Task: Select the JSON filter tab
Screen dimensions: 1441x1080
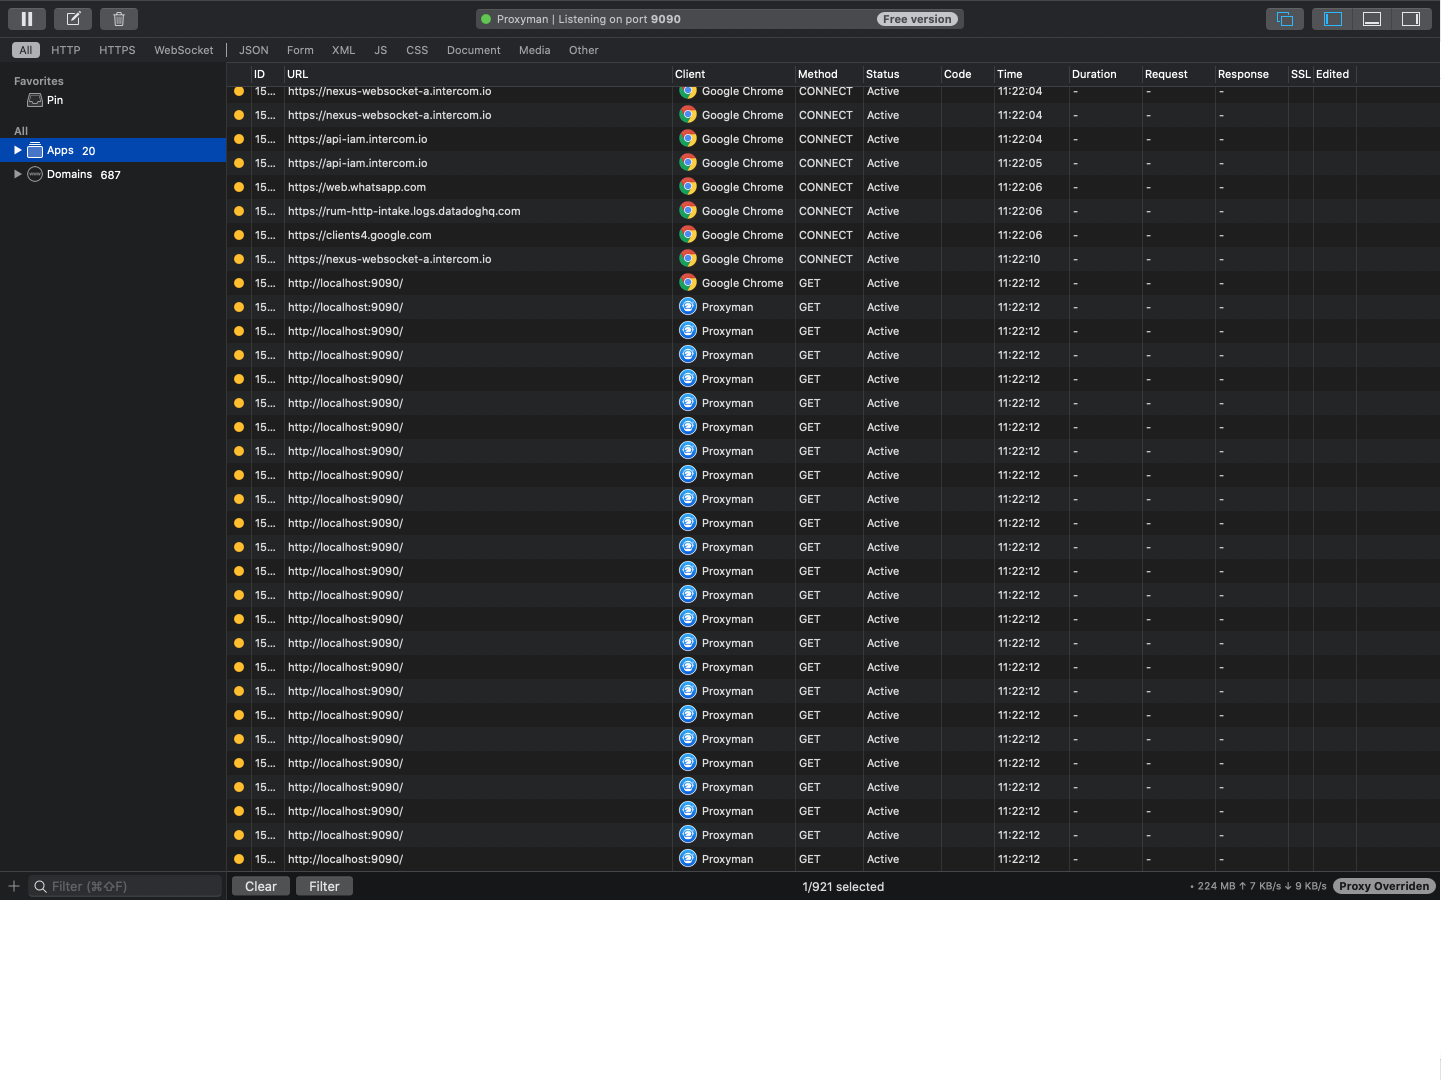Action: point(253,50)
